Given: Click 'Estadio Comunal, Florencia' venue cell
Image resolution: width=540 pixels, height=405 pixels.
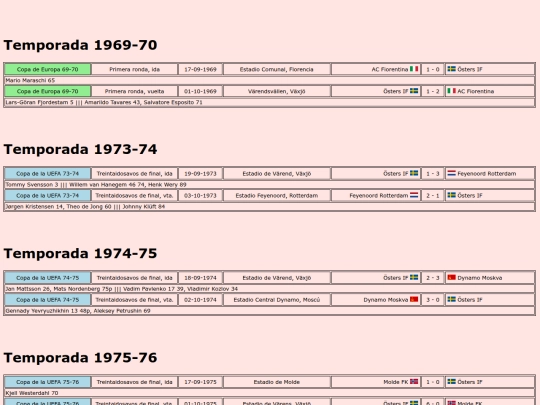Looking at the screenshot, I should click(x=277, y=69).
